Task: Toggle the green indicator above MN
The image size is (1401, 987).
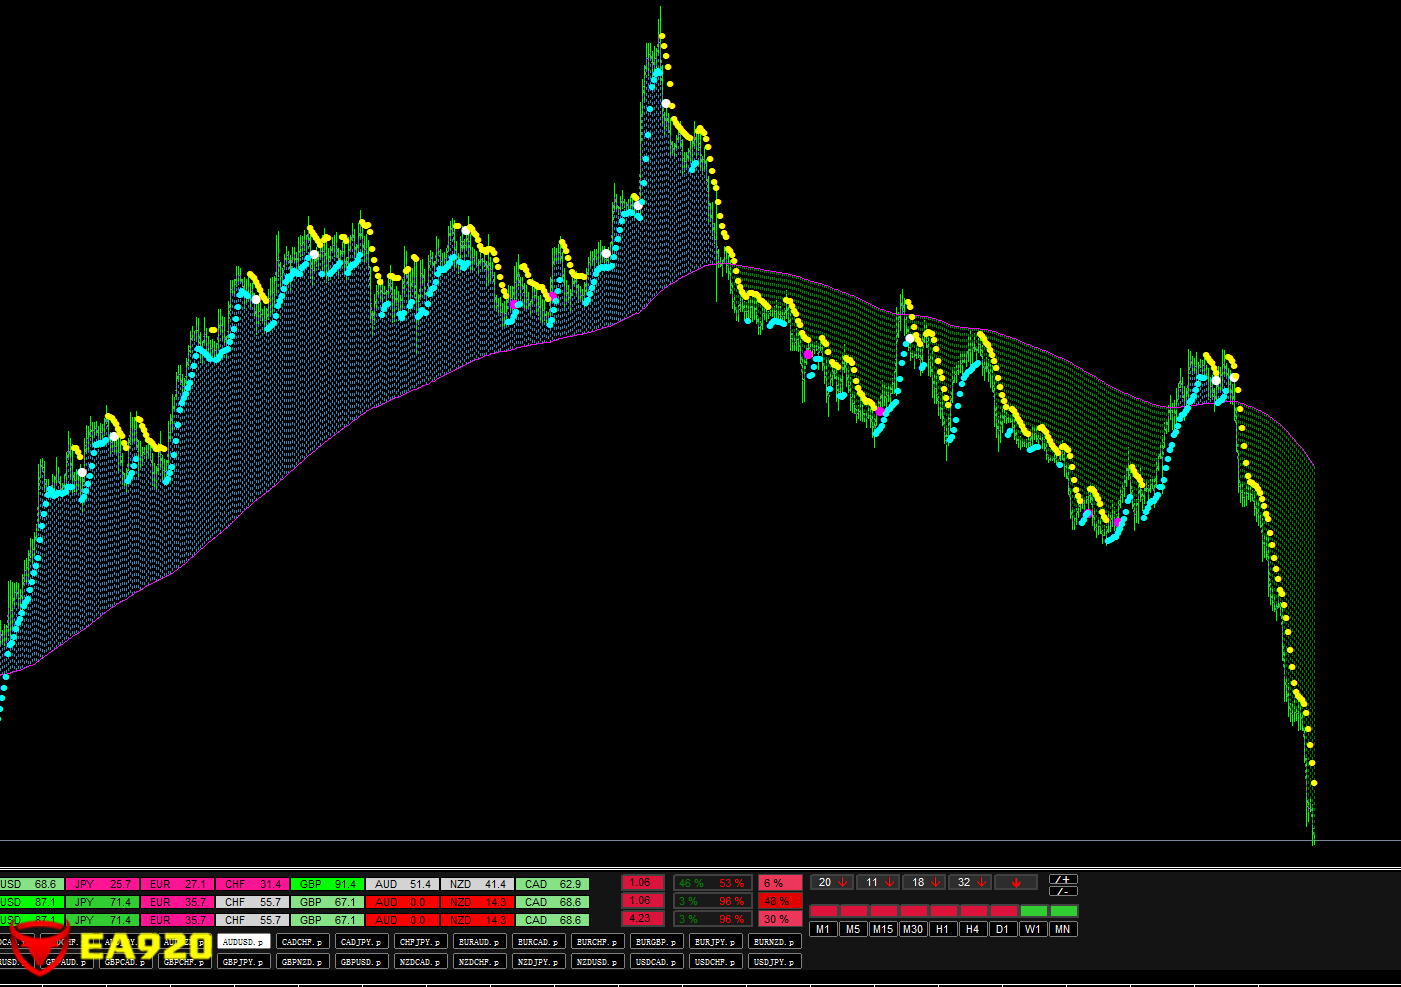Action: tap(1064, 911)
